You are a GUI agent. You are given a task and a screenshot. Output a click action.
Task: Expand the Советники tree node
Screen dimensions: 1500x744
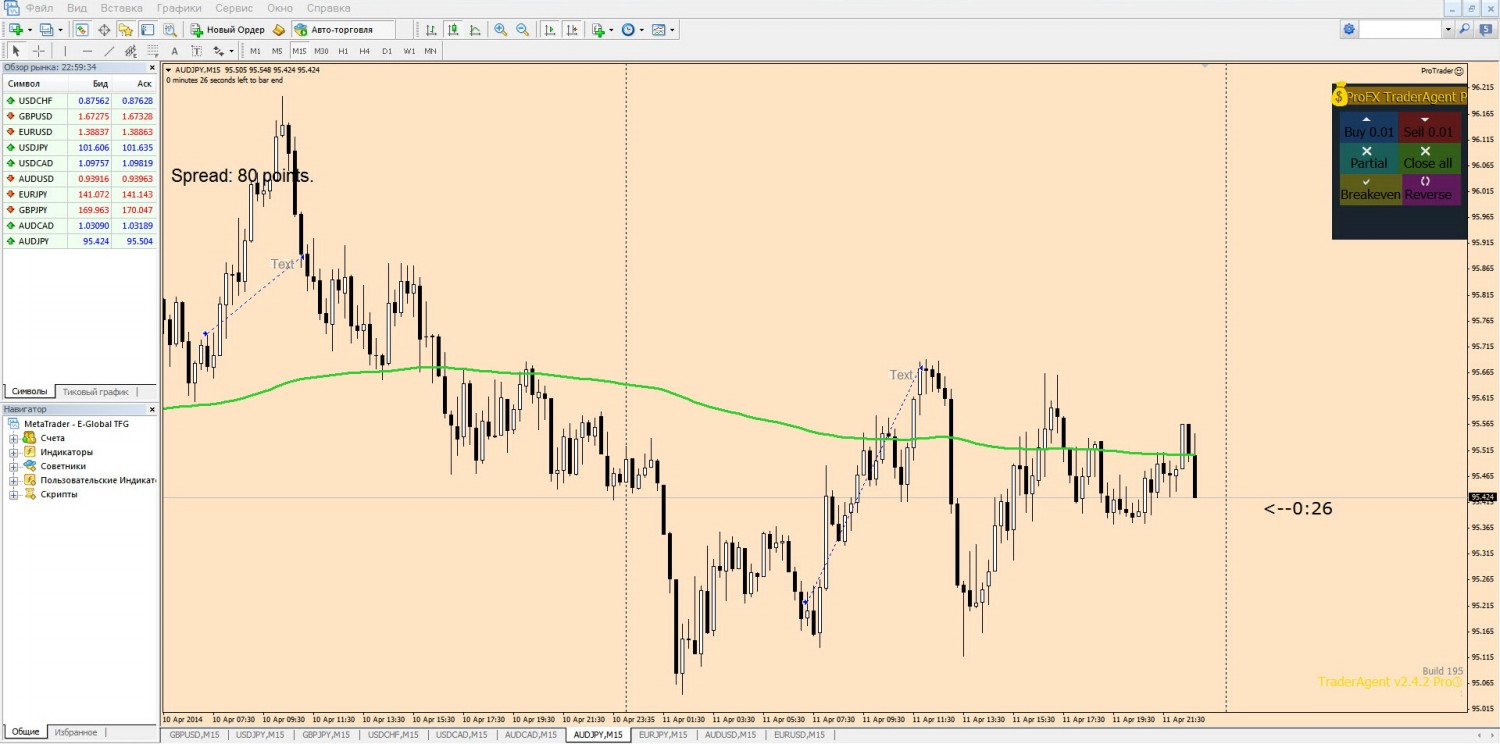click(x=14, y=466)
